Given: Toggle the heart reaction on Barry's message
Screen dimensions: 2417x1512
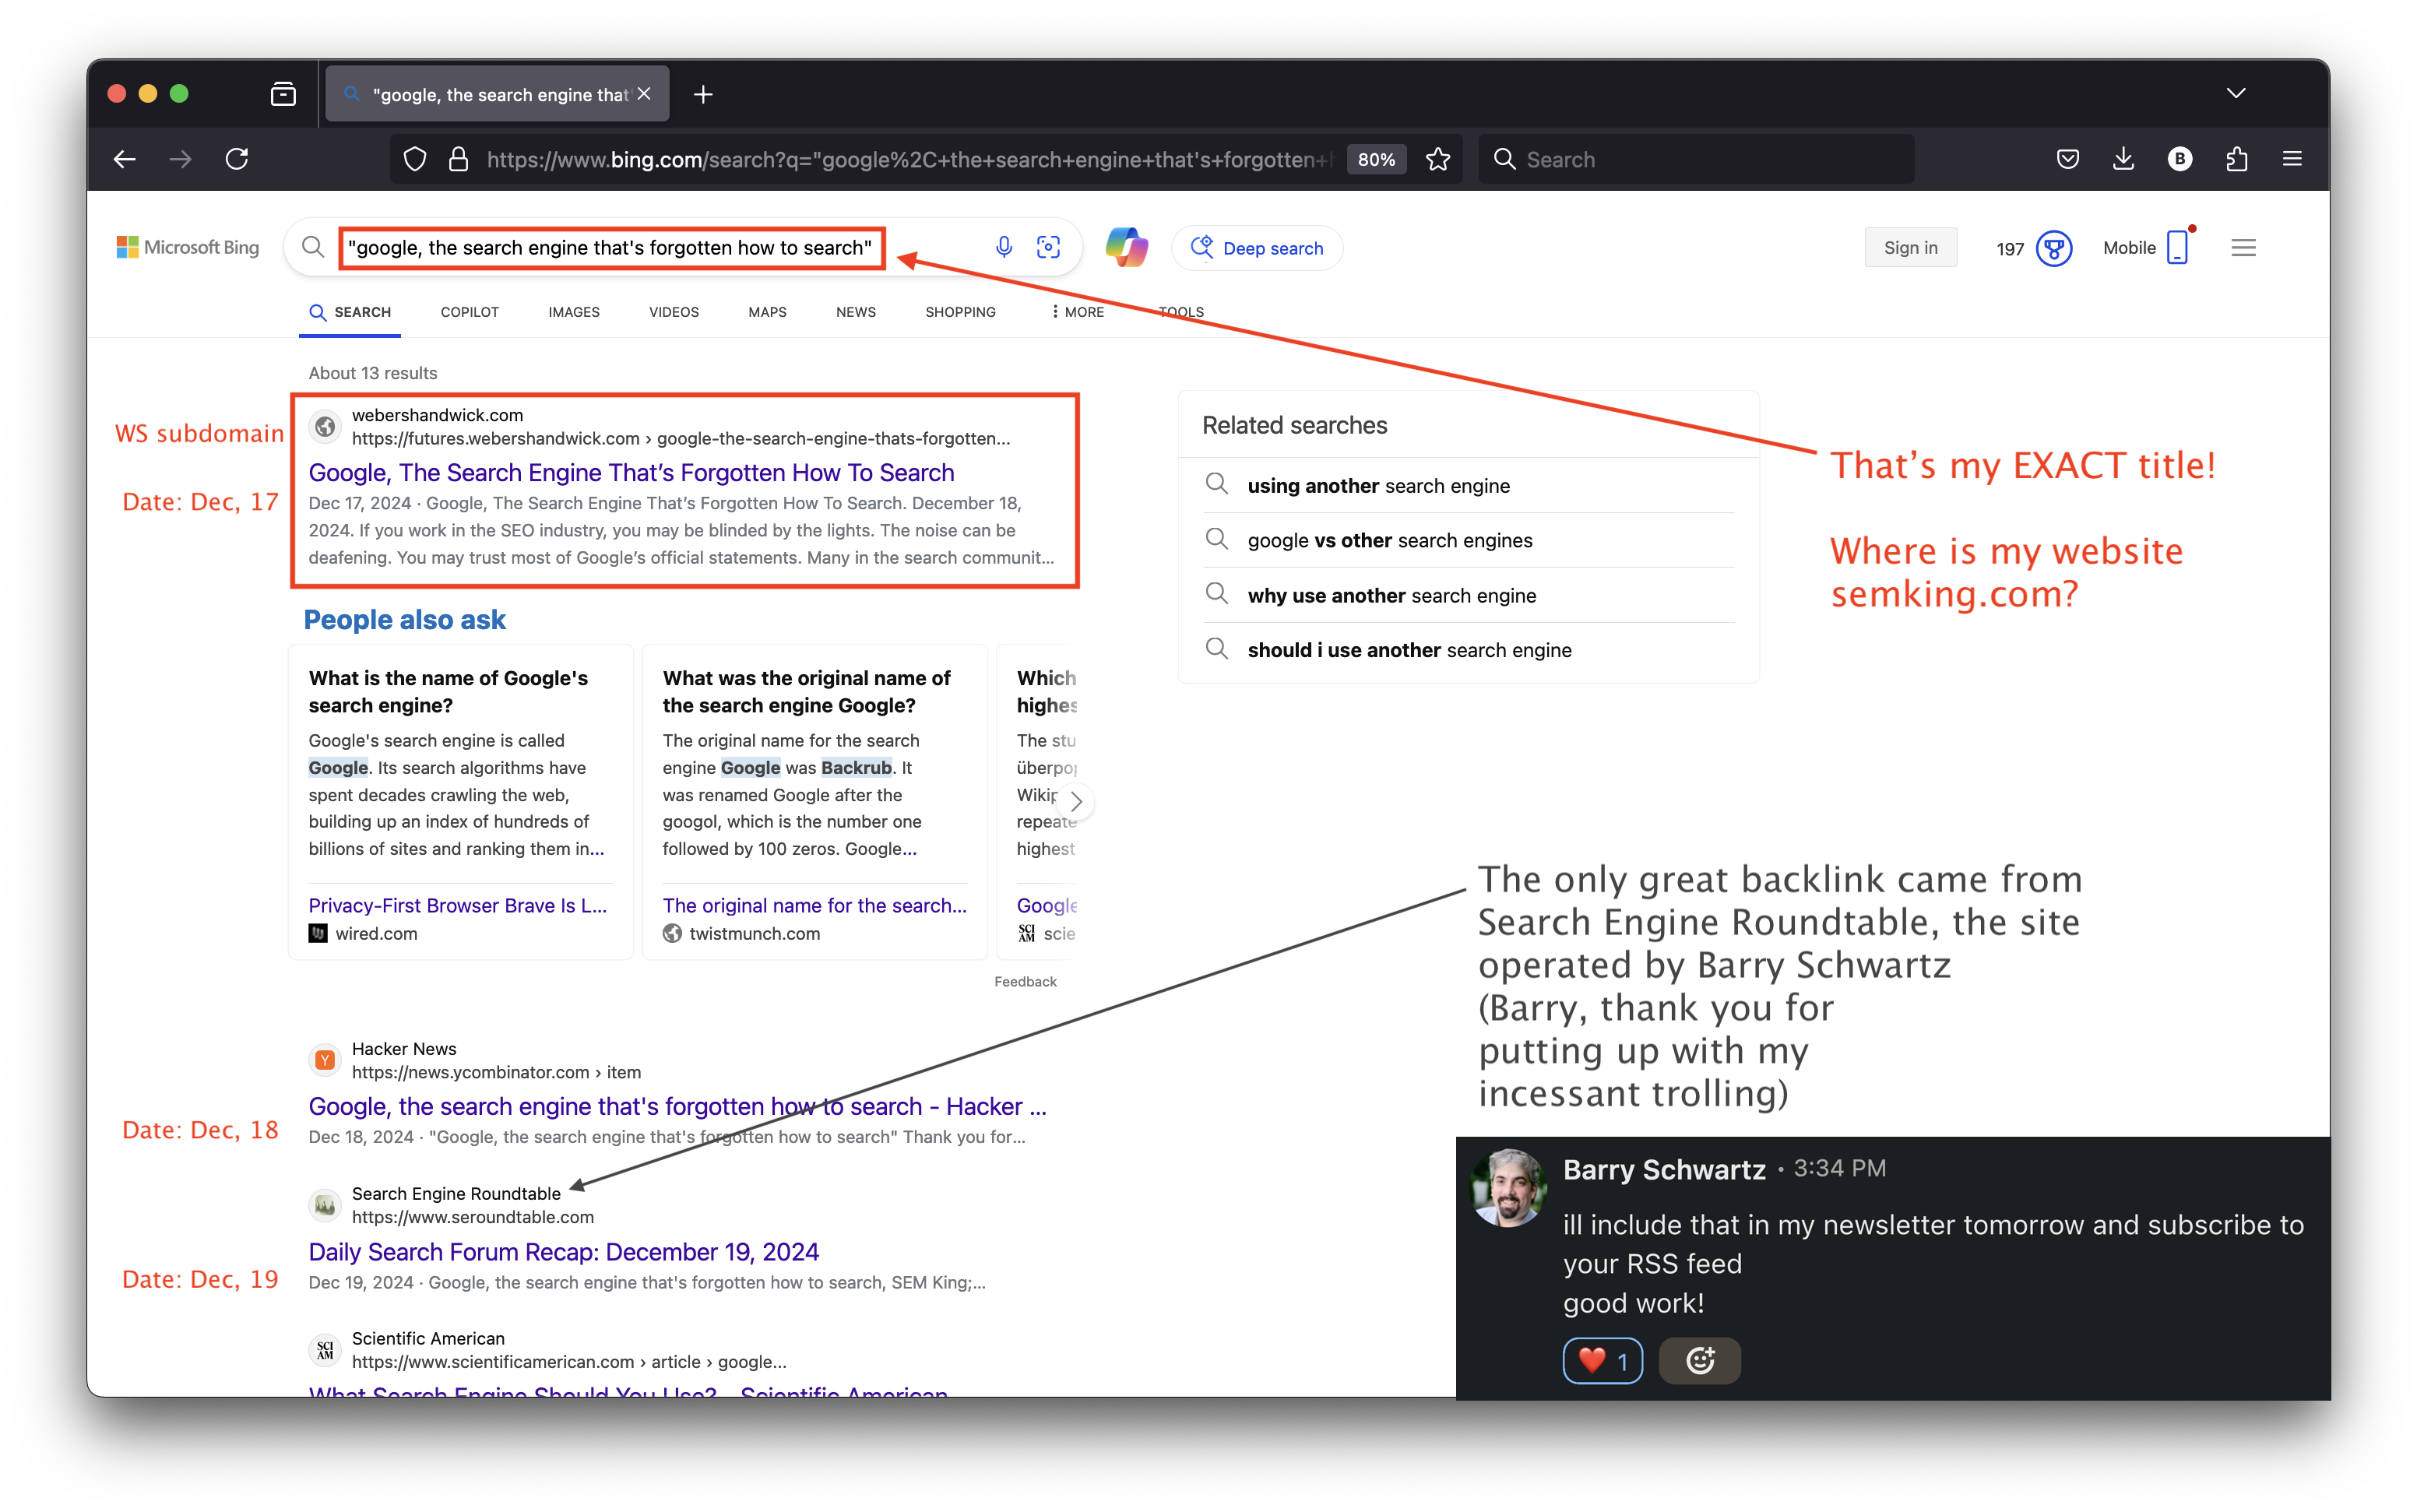Looking at the screenshot, I should click(x=1602, y=1360).
